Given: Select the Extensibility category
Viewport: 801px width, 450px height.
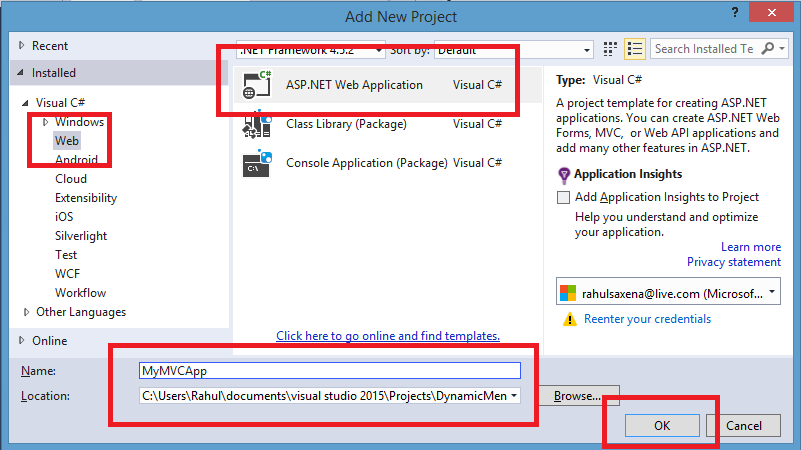Looking at the screenshot, I should click(86, 198).
